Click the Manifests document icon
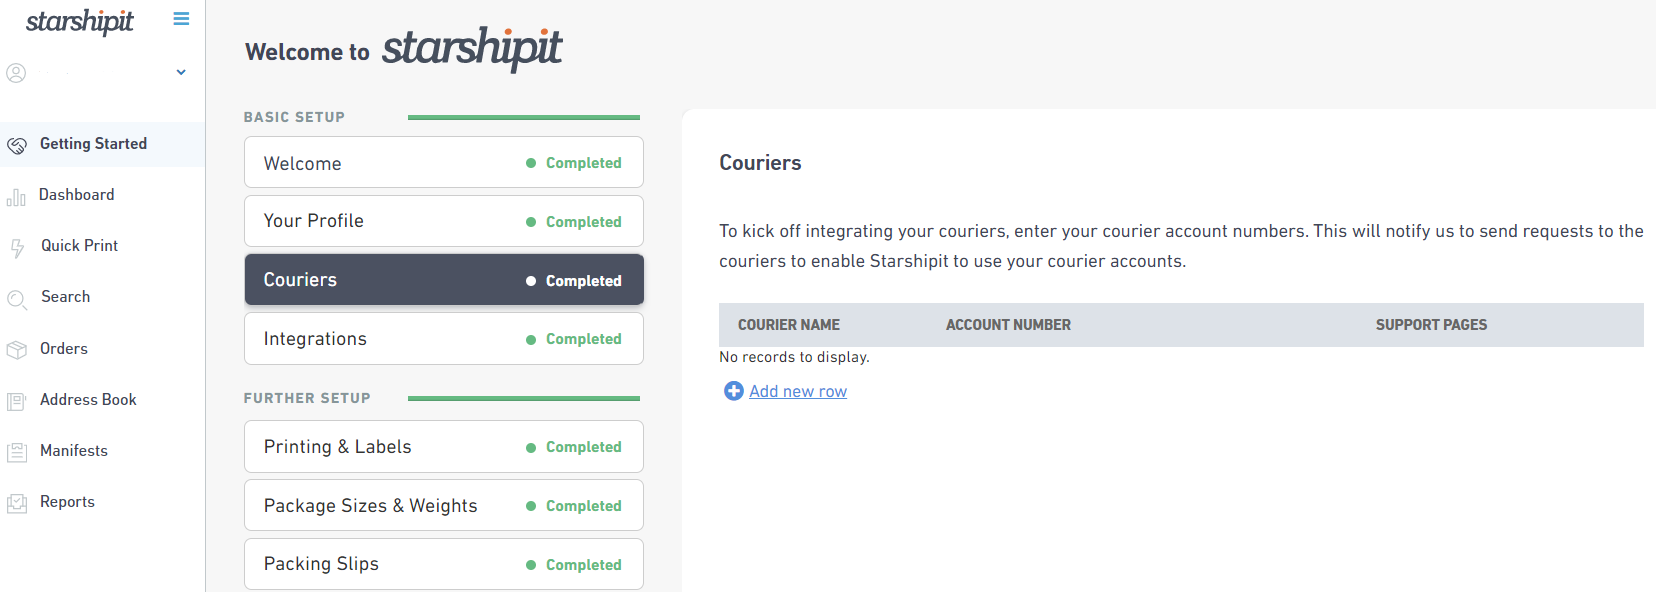Image resolution: width=1656 pixels, height=592 pixels. point(17,452)
